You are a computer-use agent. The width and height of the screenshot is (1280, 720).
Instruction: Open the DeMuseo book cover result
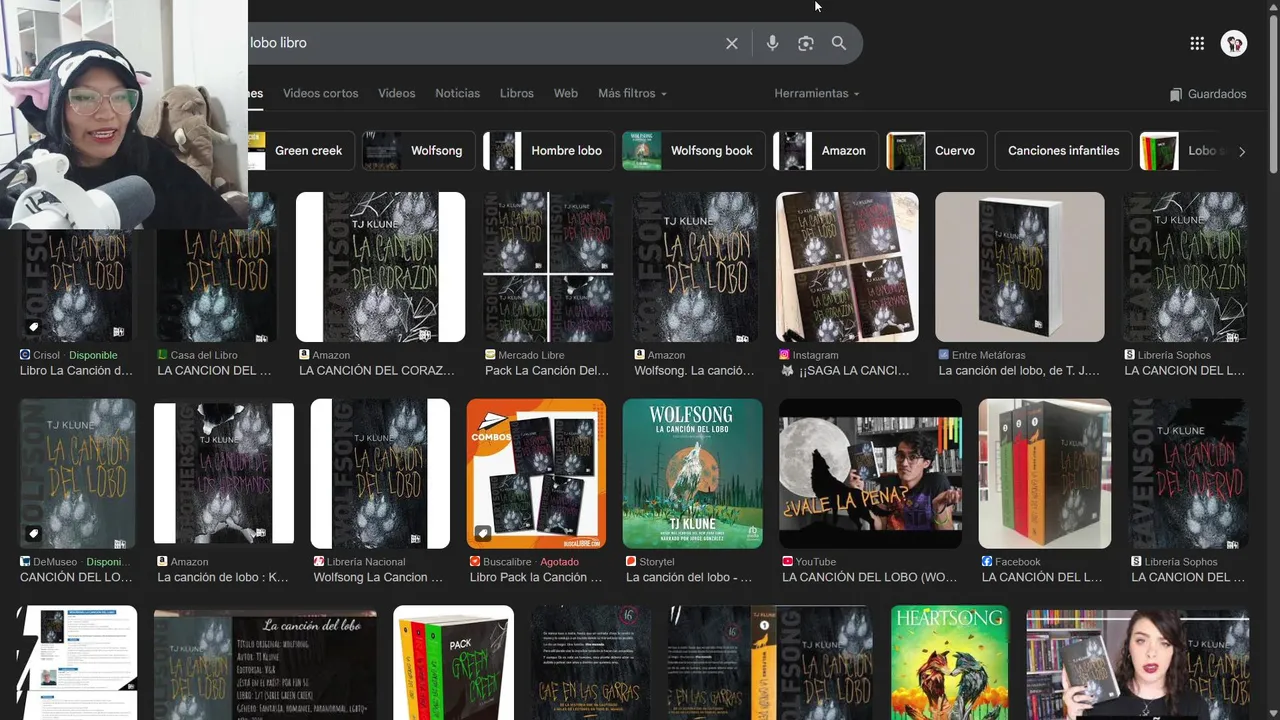(x=78, y=474)
